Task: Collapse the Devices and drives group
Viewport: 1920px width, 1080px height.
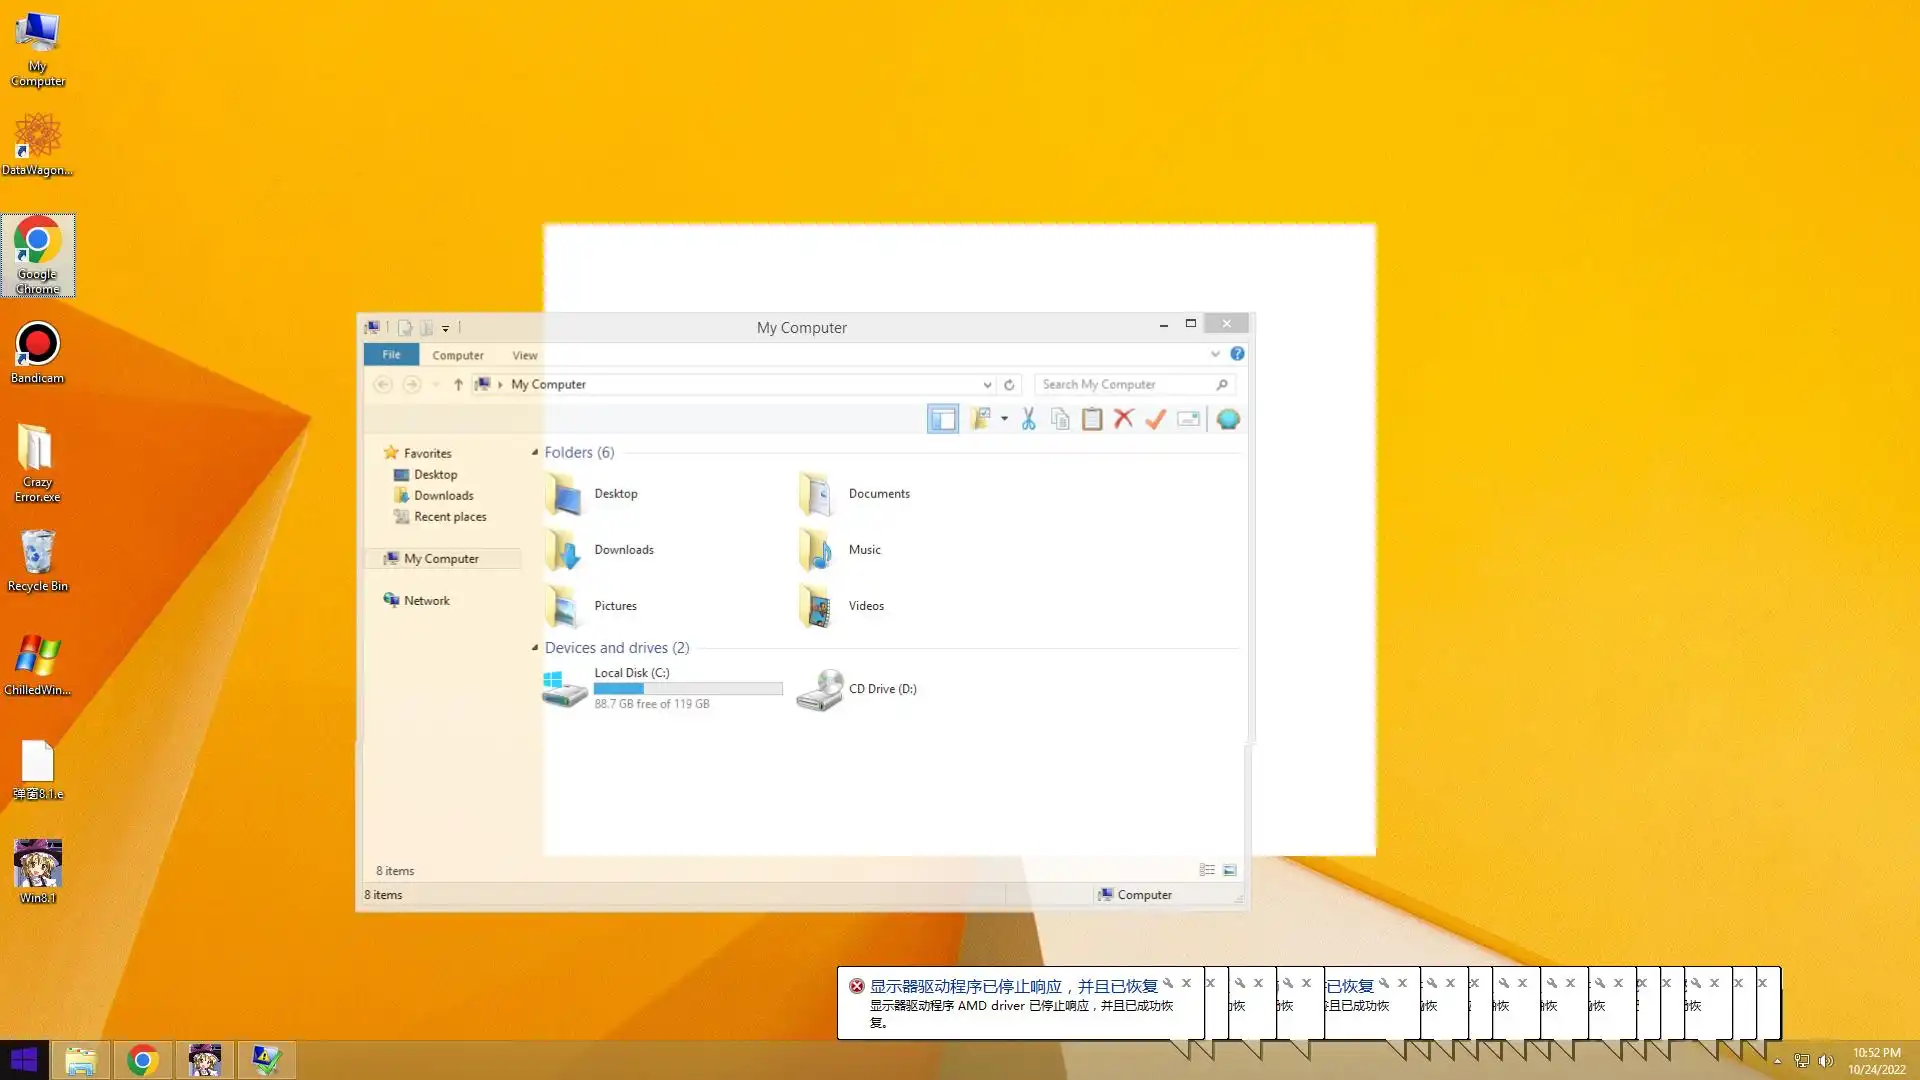Action: click(535, 648)
